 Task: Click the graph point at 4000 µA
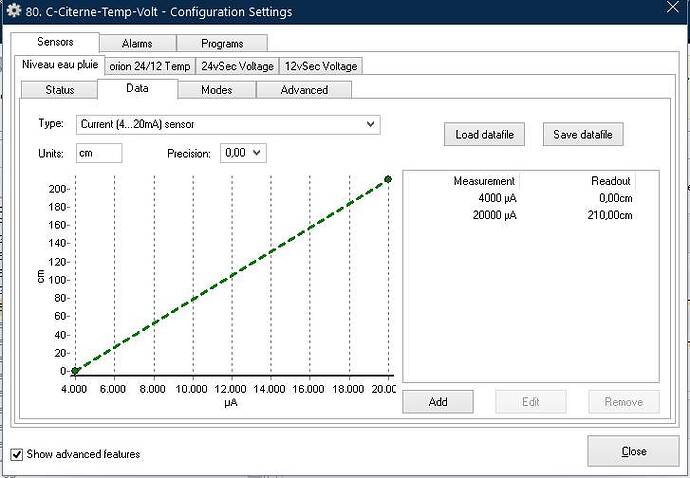75,371
